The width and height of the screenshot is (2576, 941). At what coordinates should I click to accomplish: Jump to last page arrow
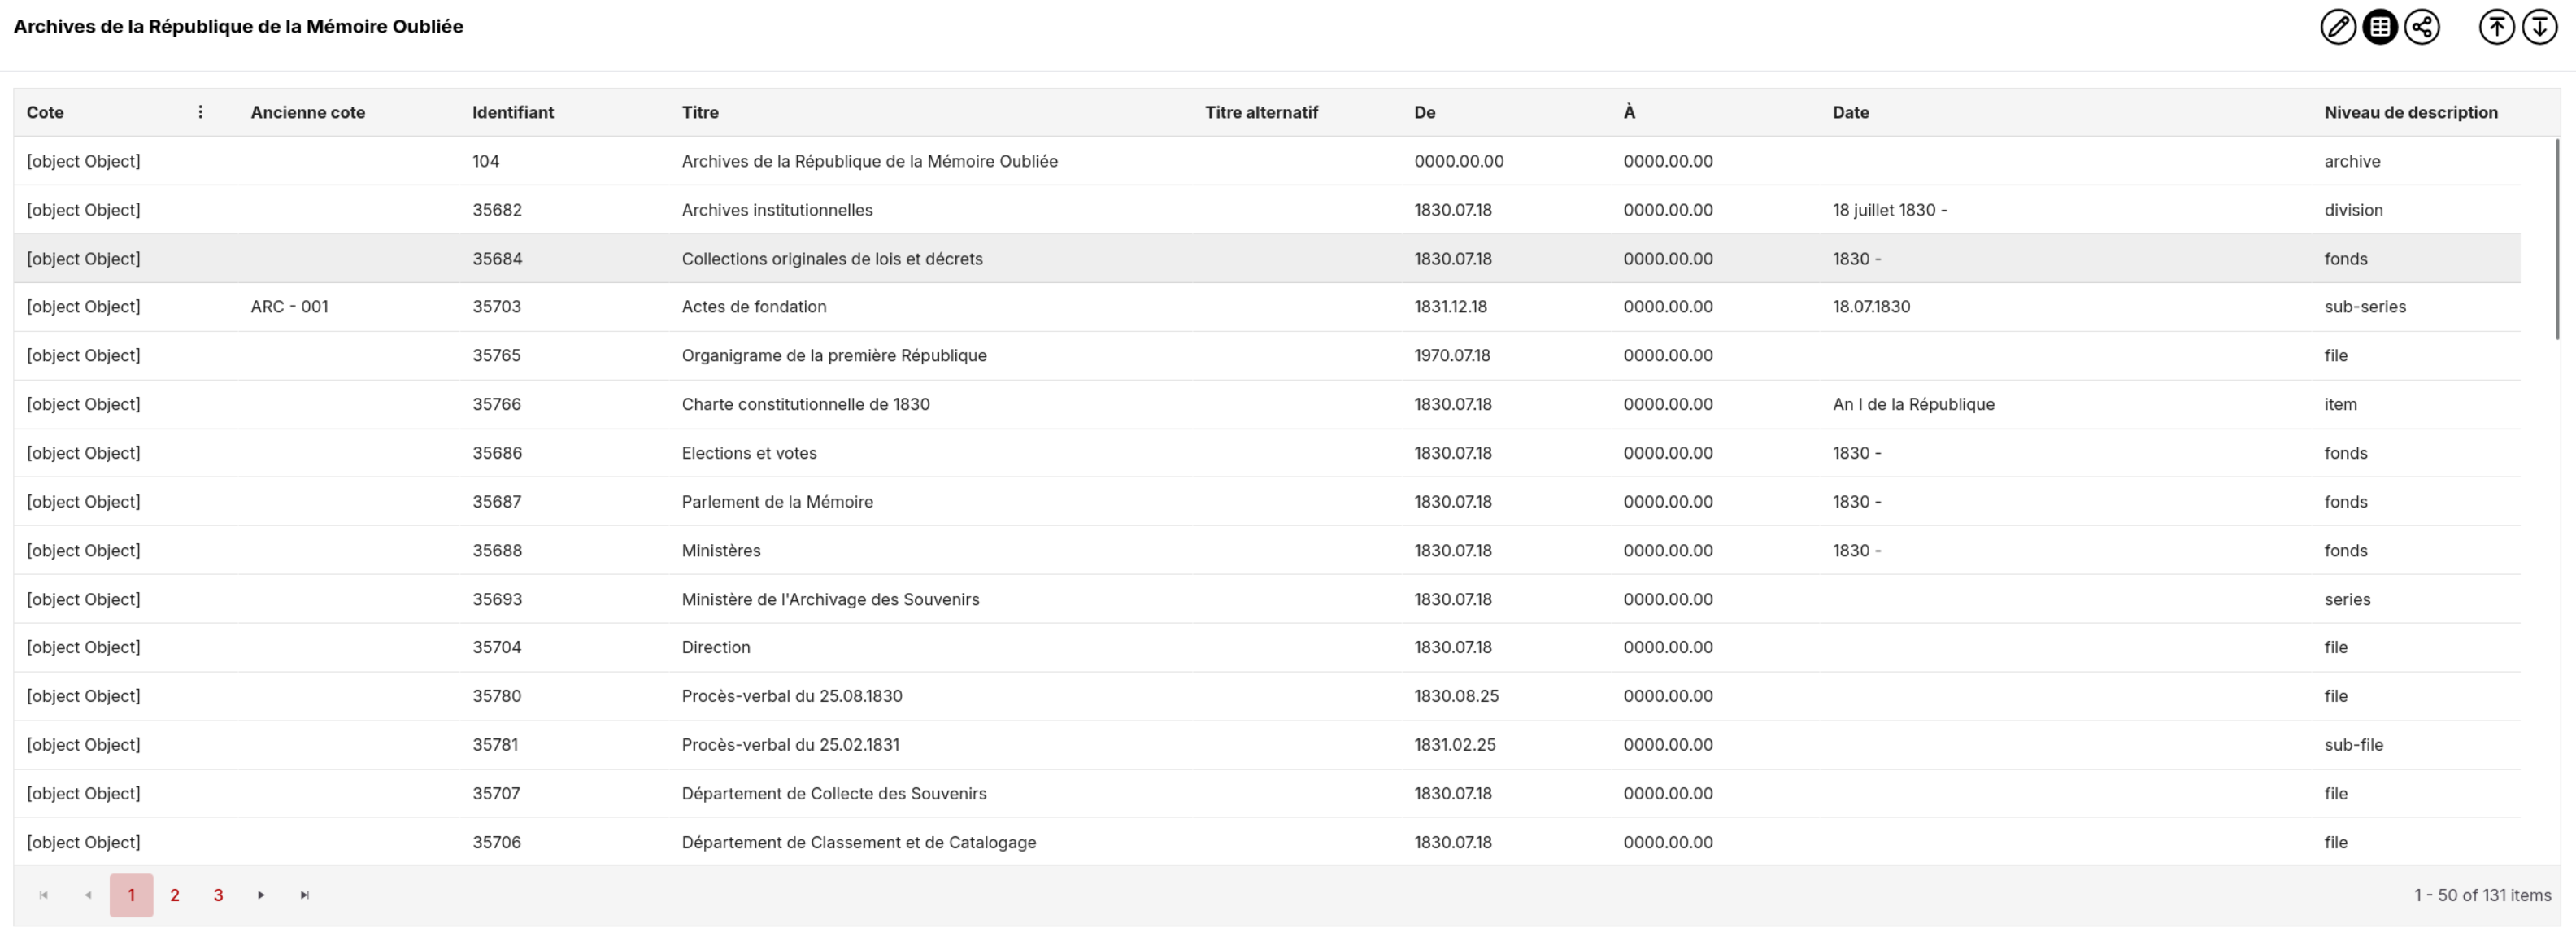(305, 895)
